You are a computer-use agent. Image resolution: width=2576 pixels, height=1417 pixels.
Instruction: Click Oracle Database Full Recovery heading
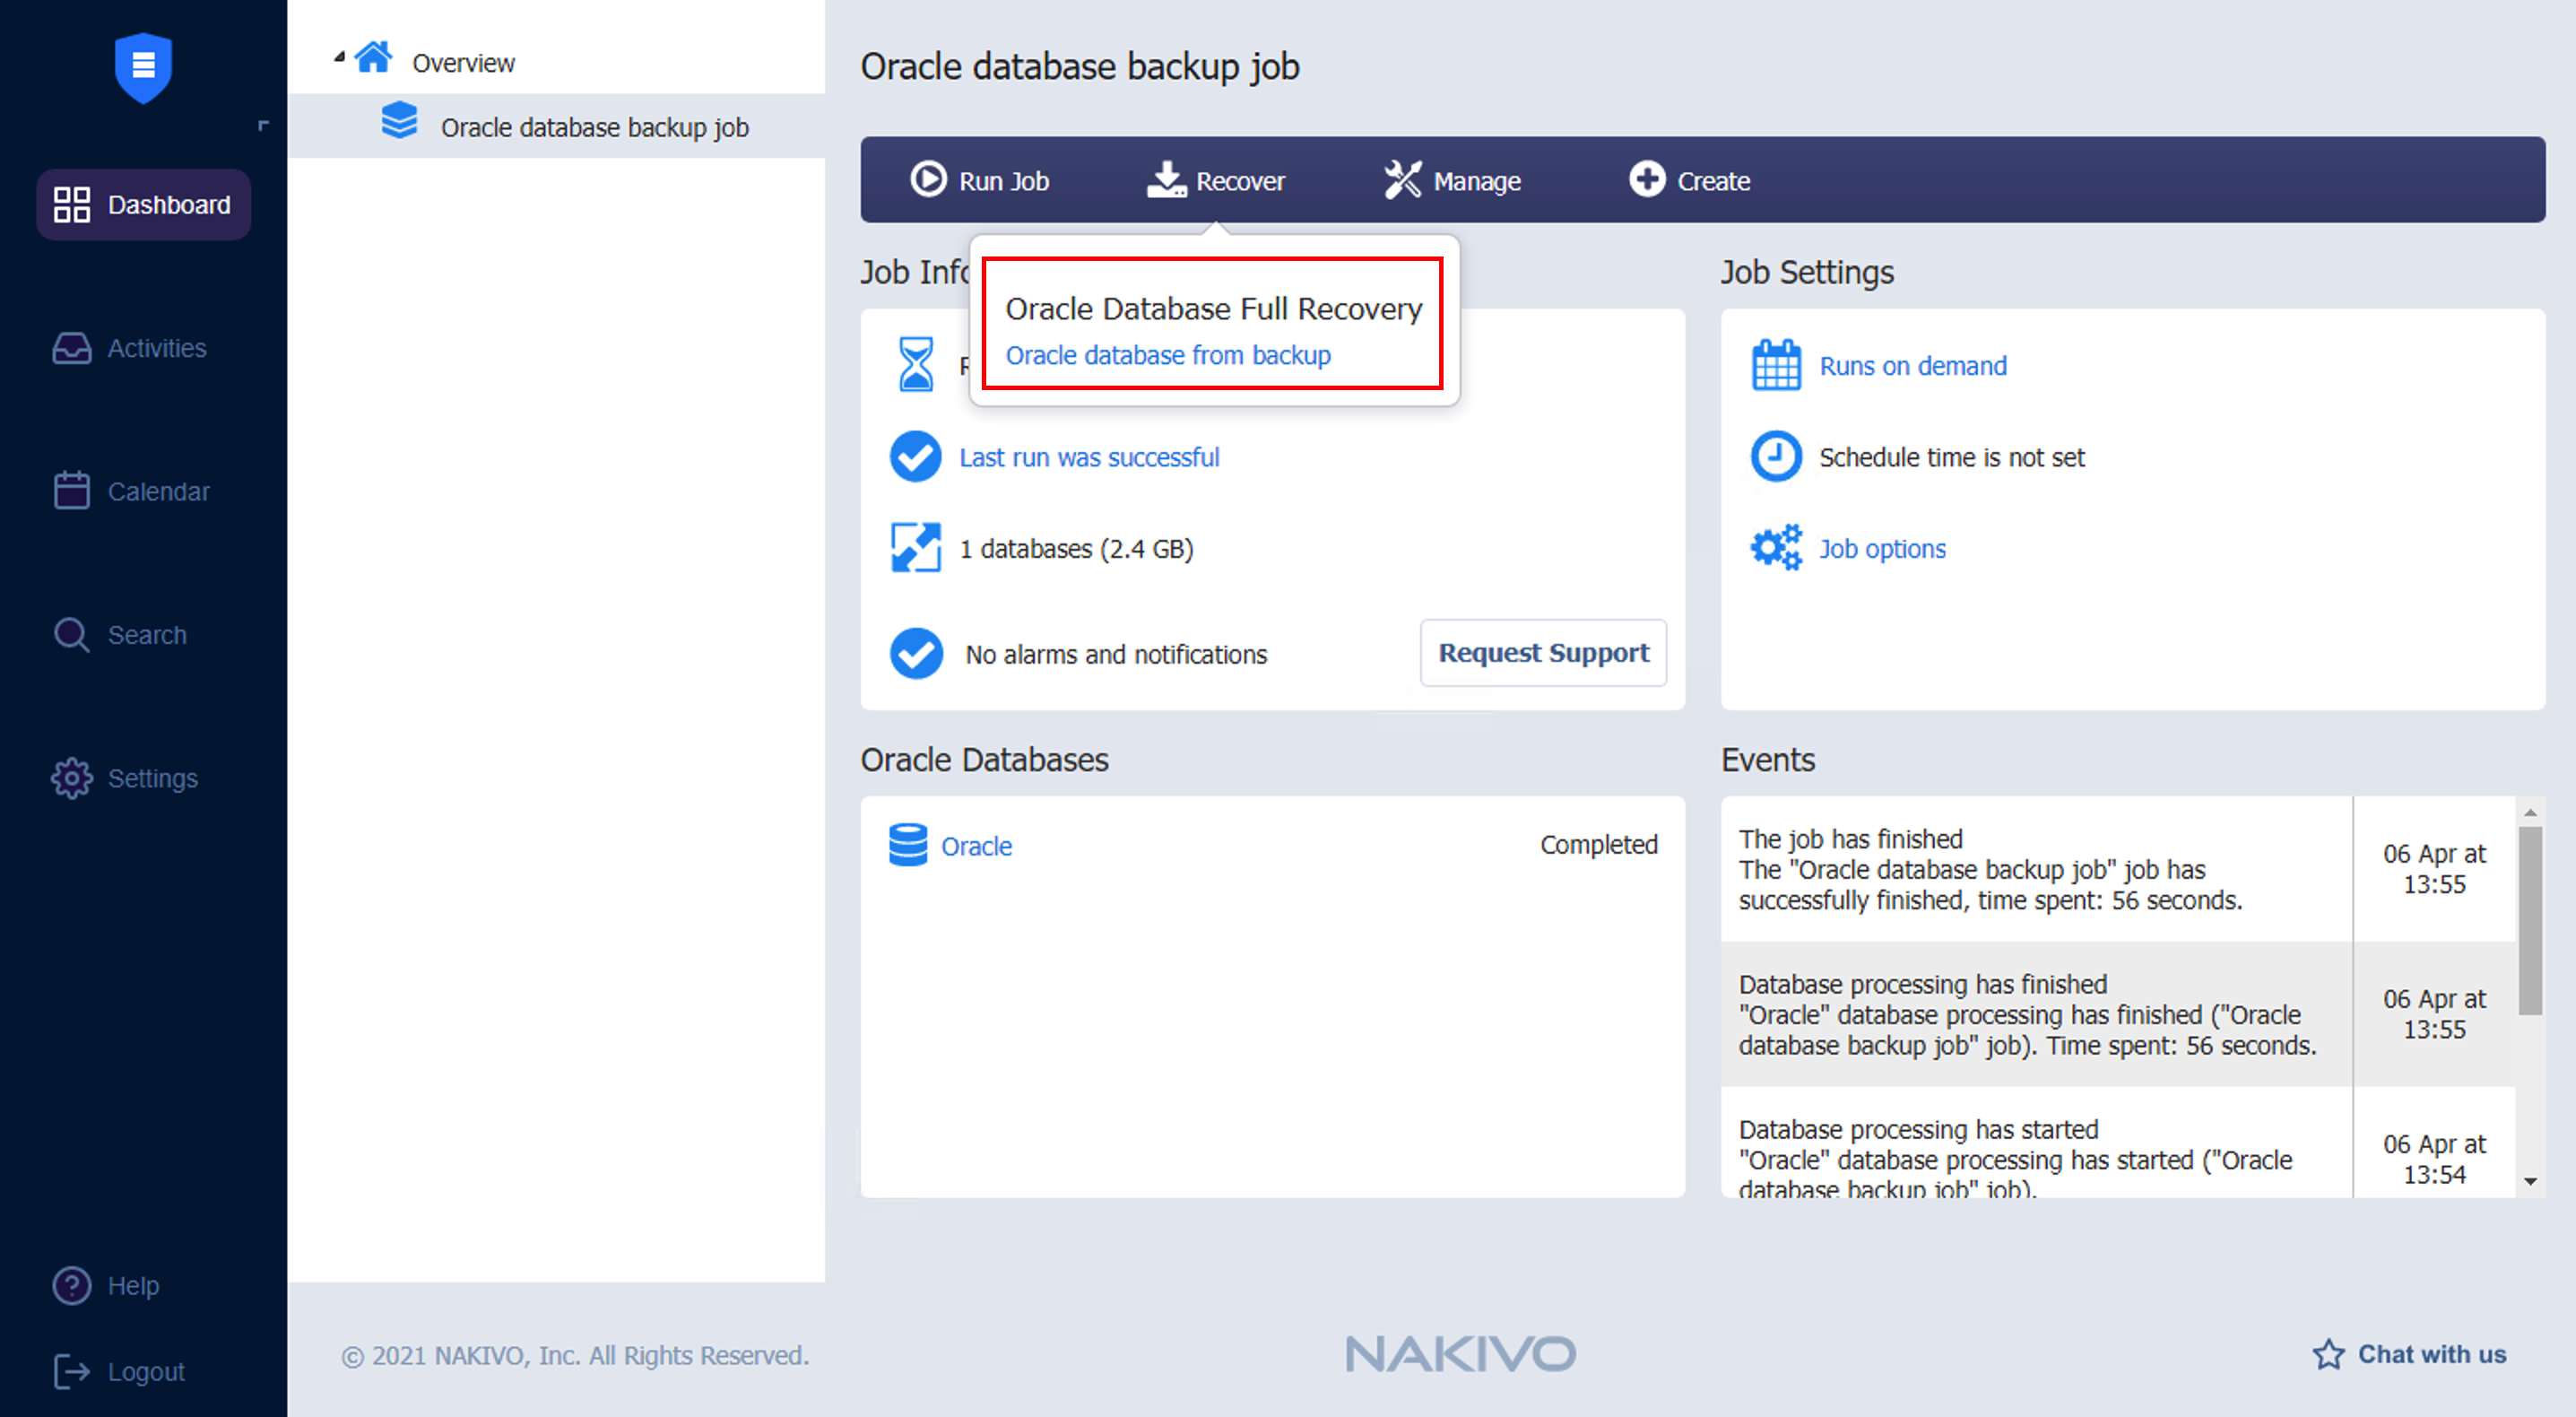coord(1213,308)
